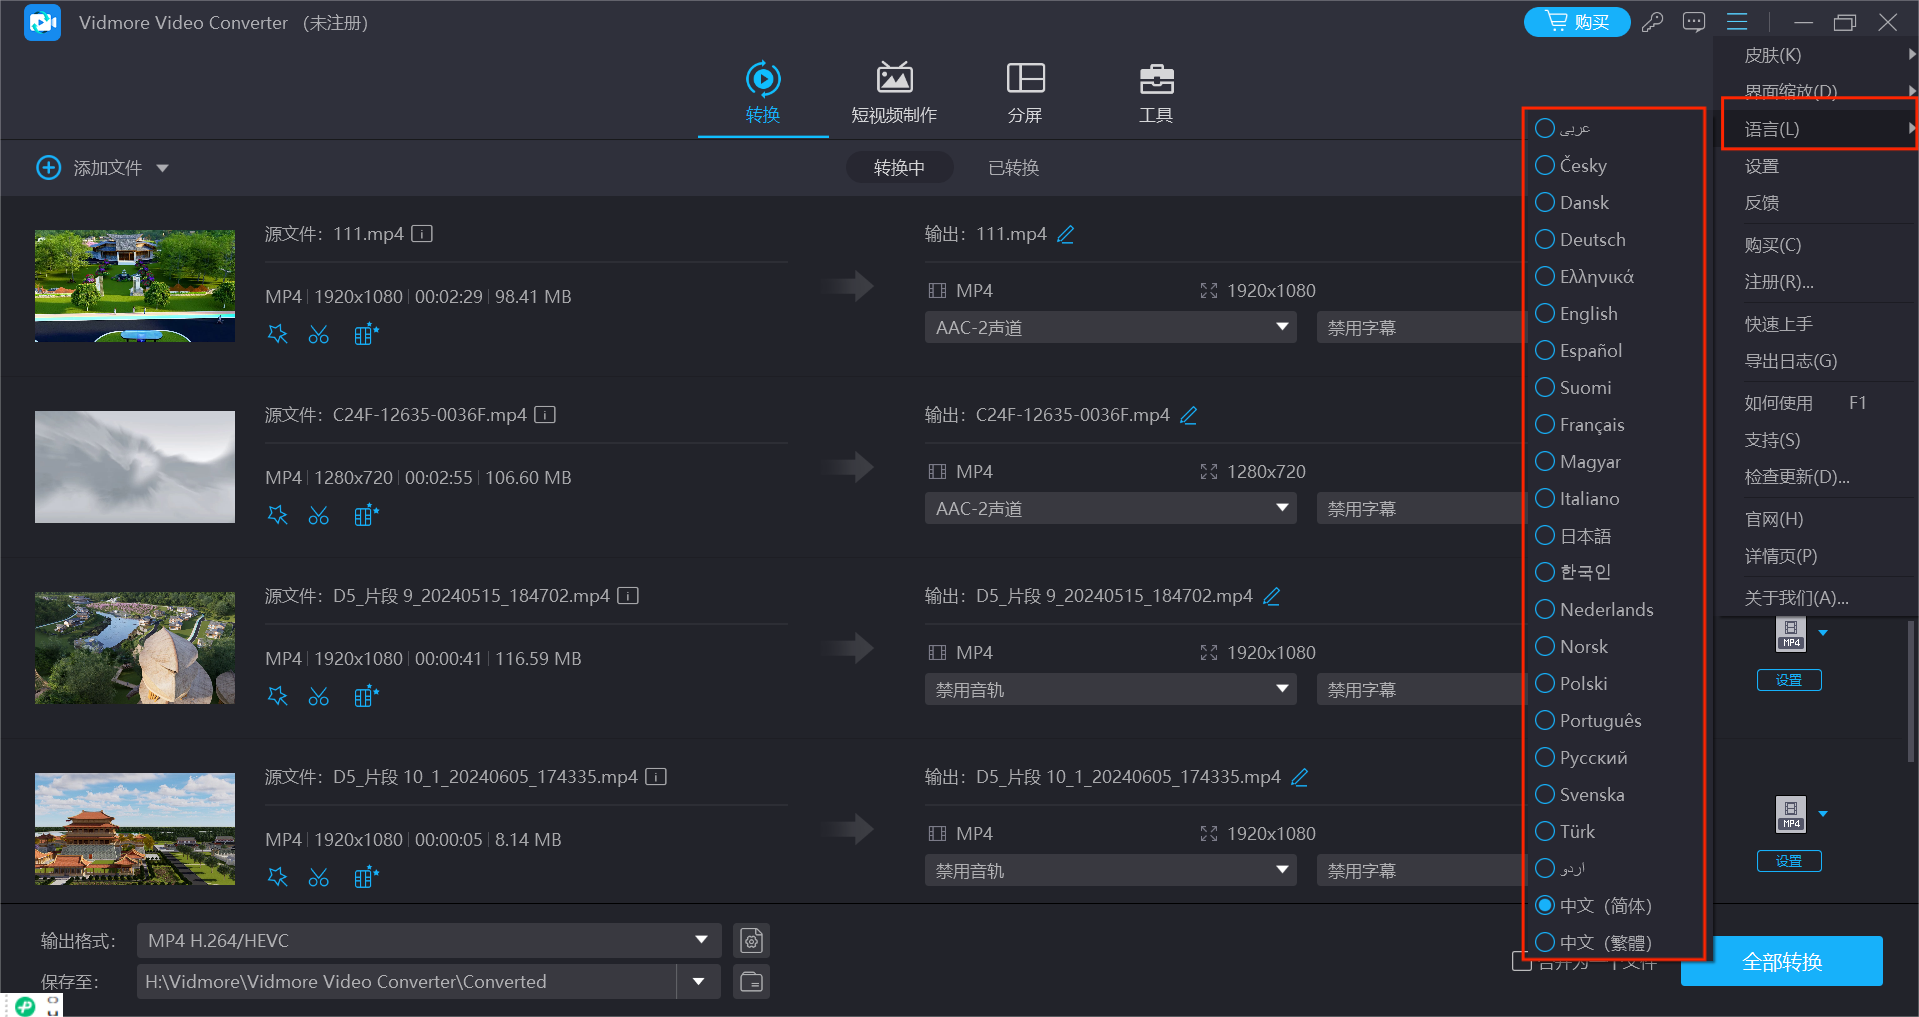Enhance video icon for C24F-12635-0036F.mp4
Image resolution: width=1919 pixels, height=1017 pixels.
click(366, 515)
